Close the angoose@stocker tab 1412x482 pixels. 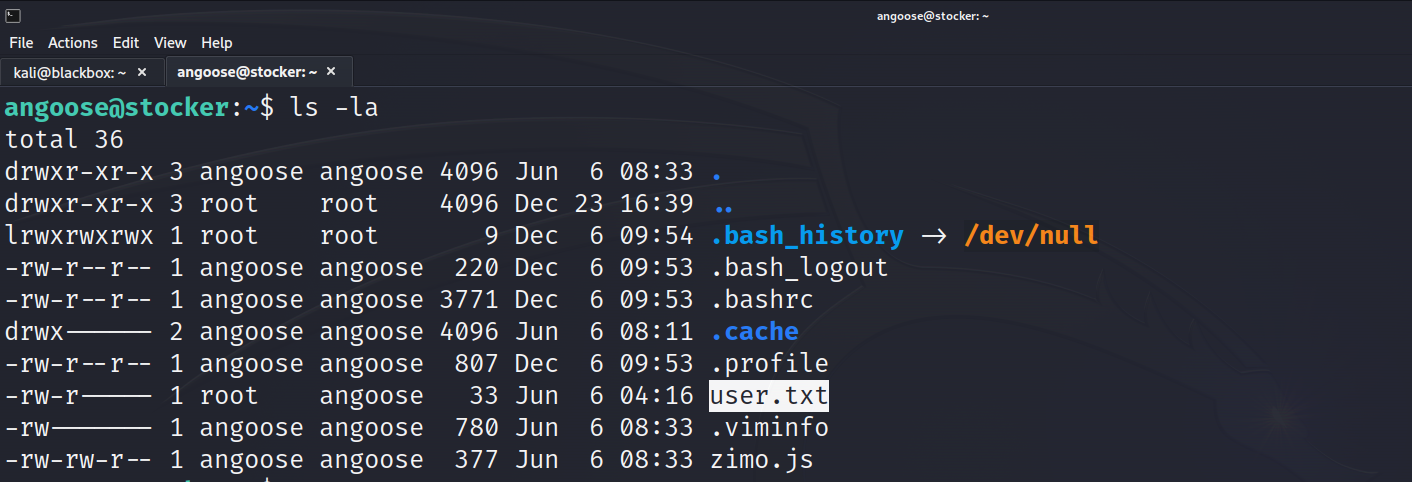pos(331,73)
